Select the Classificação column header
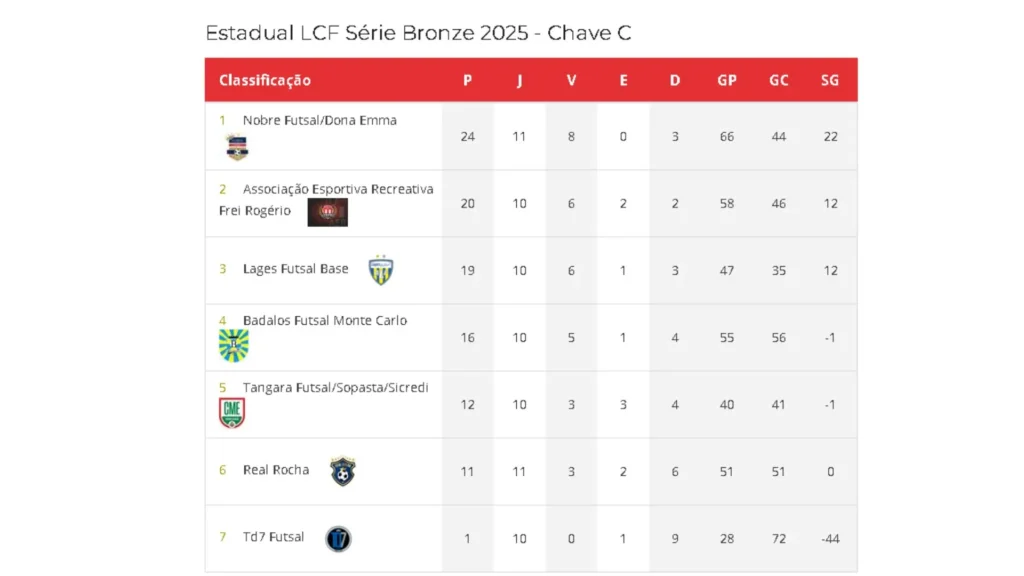This screenshot has width=1024, height=576. pyautogui.click(x=264, y=80)
